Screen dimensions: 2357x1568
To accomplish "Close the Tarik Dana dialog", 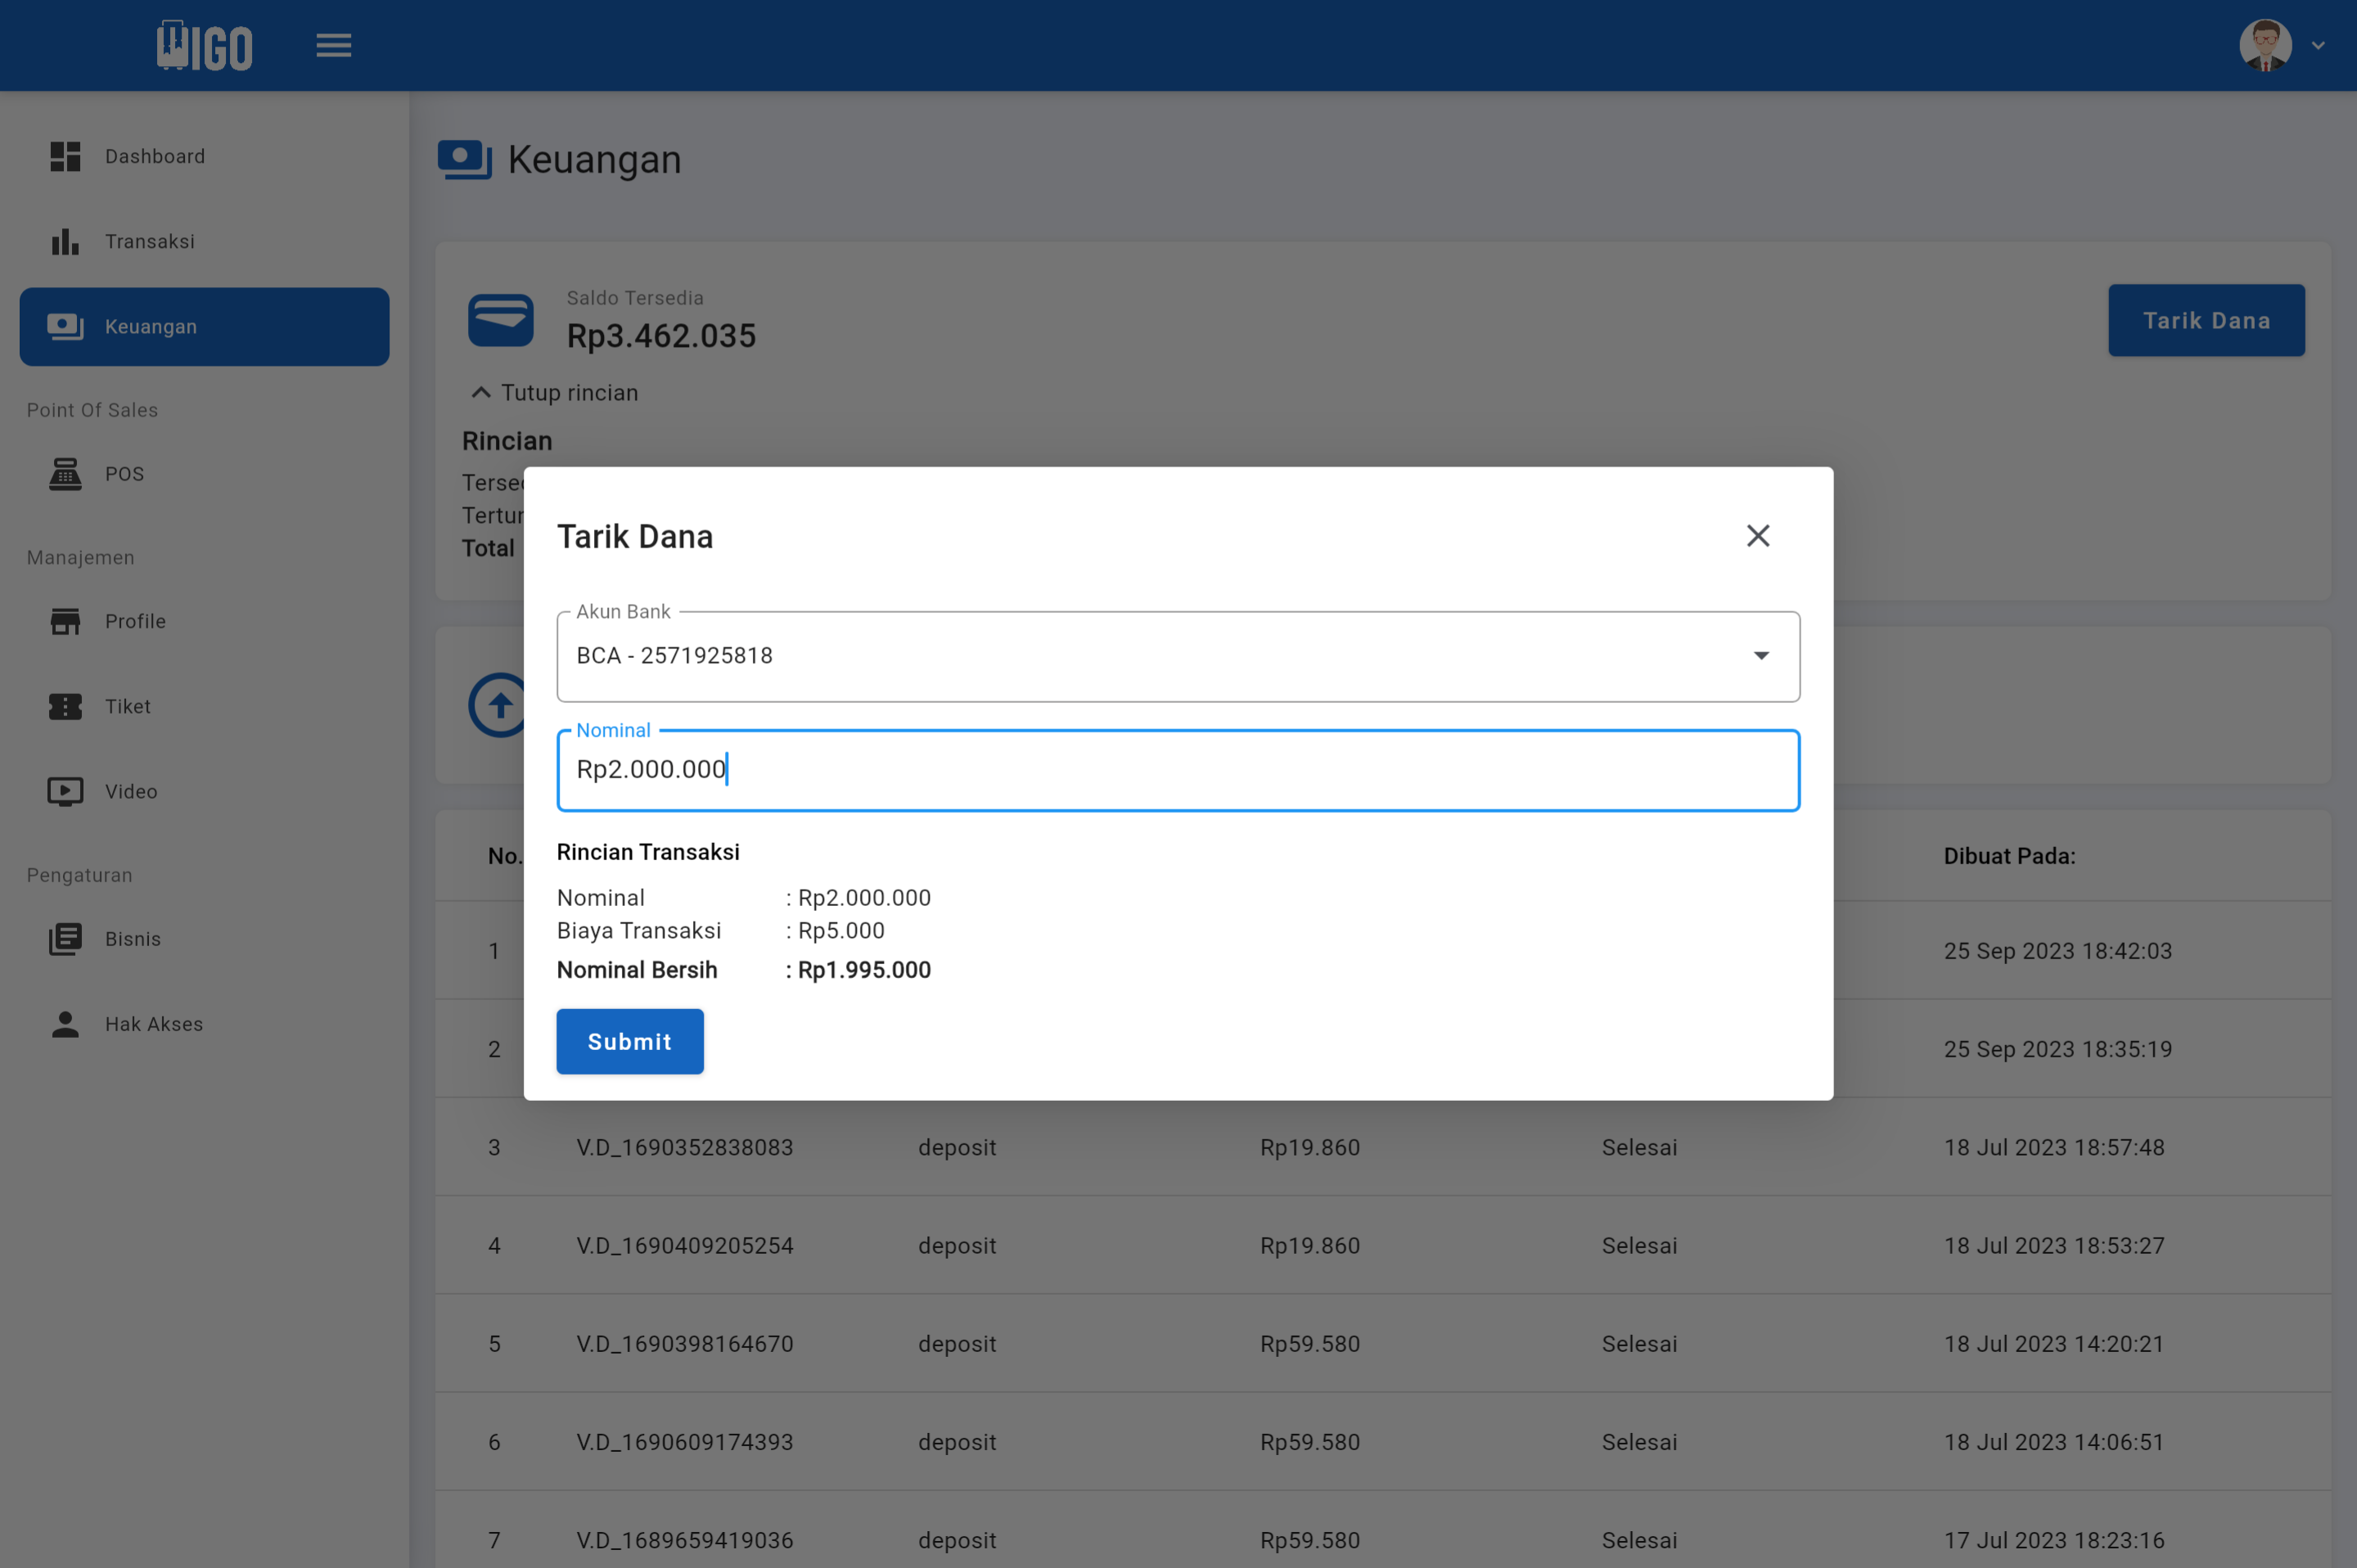I will (x=1757, y=536).
